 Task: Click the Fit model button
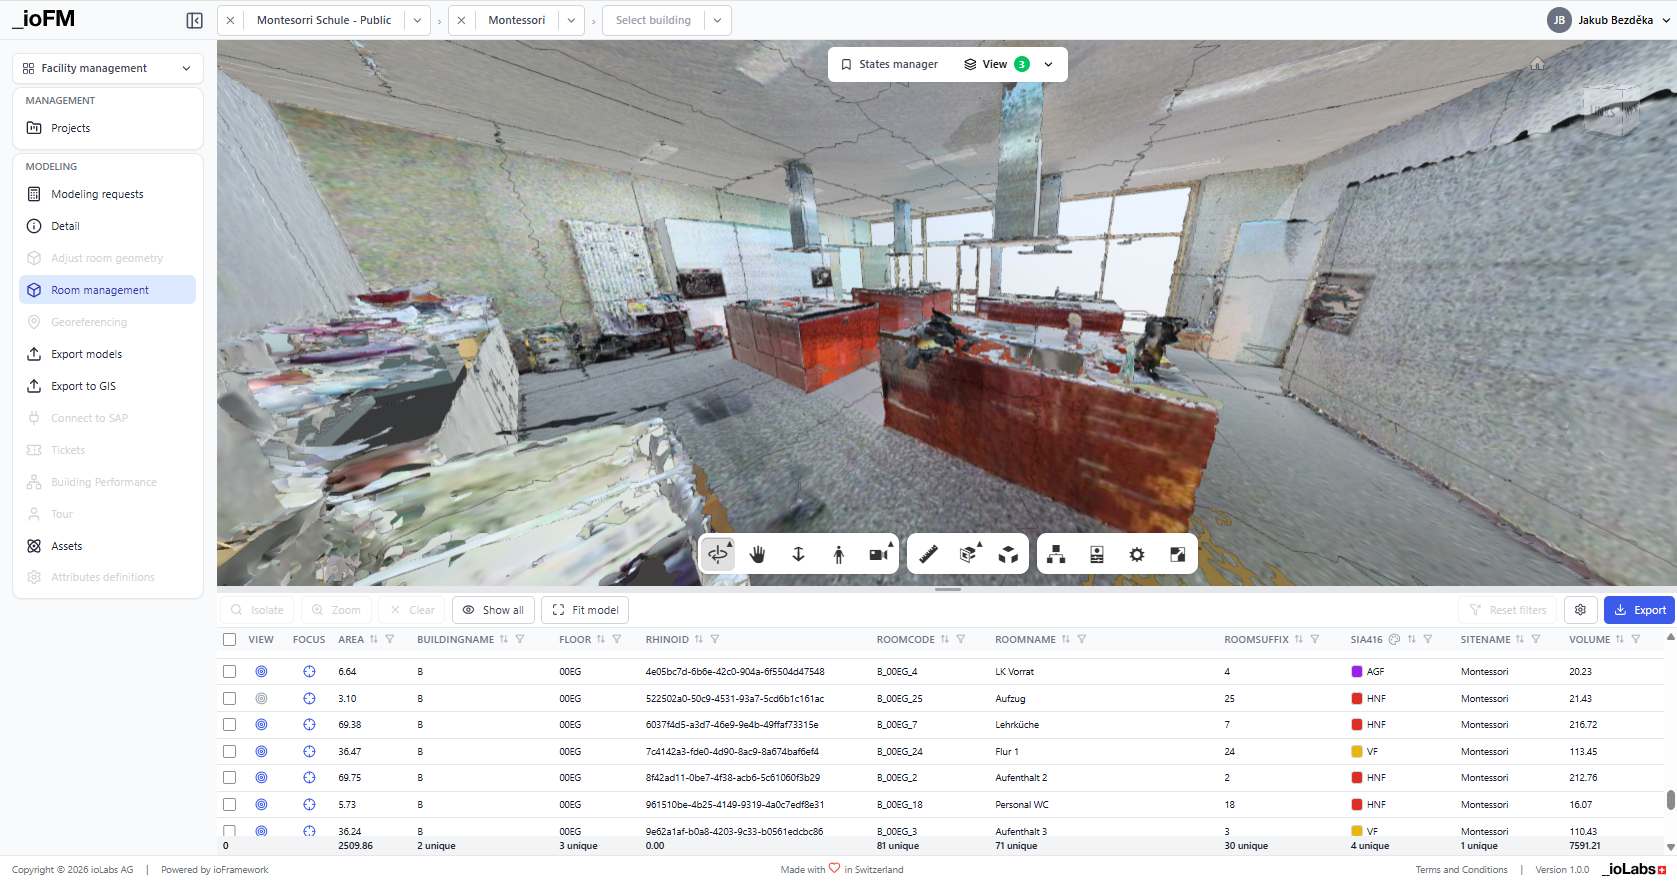(585, 610)
